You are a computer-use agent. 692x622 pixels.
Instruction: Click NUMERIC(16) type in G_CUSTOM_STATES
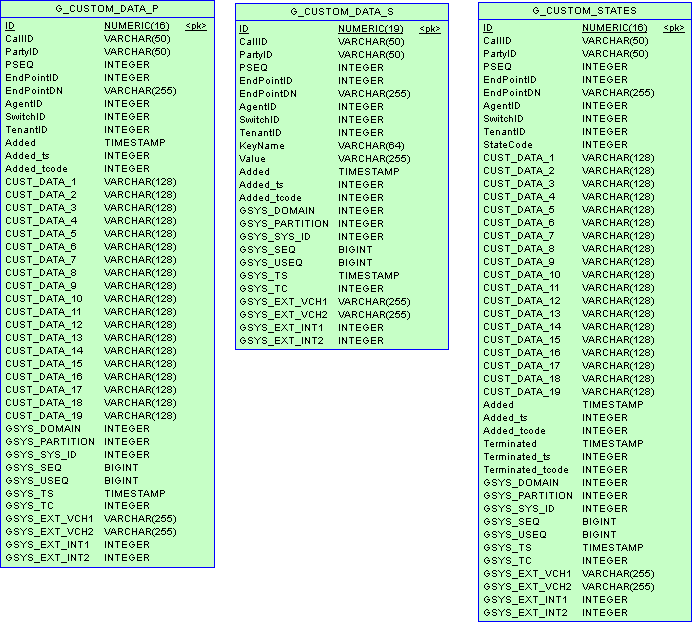(x=615, y=28)
